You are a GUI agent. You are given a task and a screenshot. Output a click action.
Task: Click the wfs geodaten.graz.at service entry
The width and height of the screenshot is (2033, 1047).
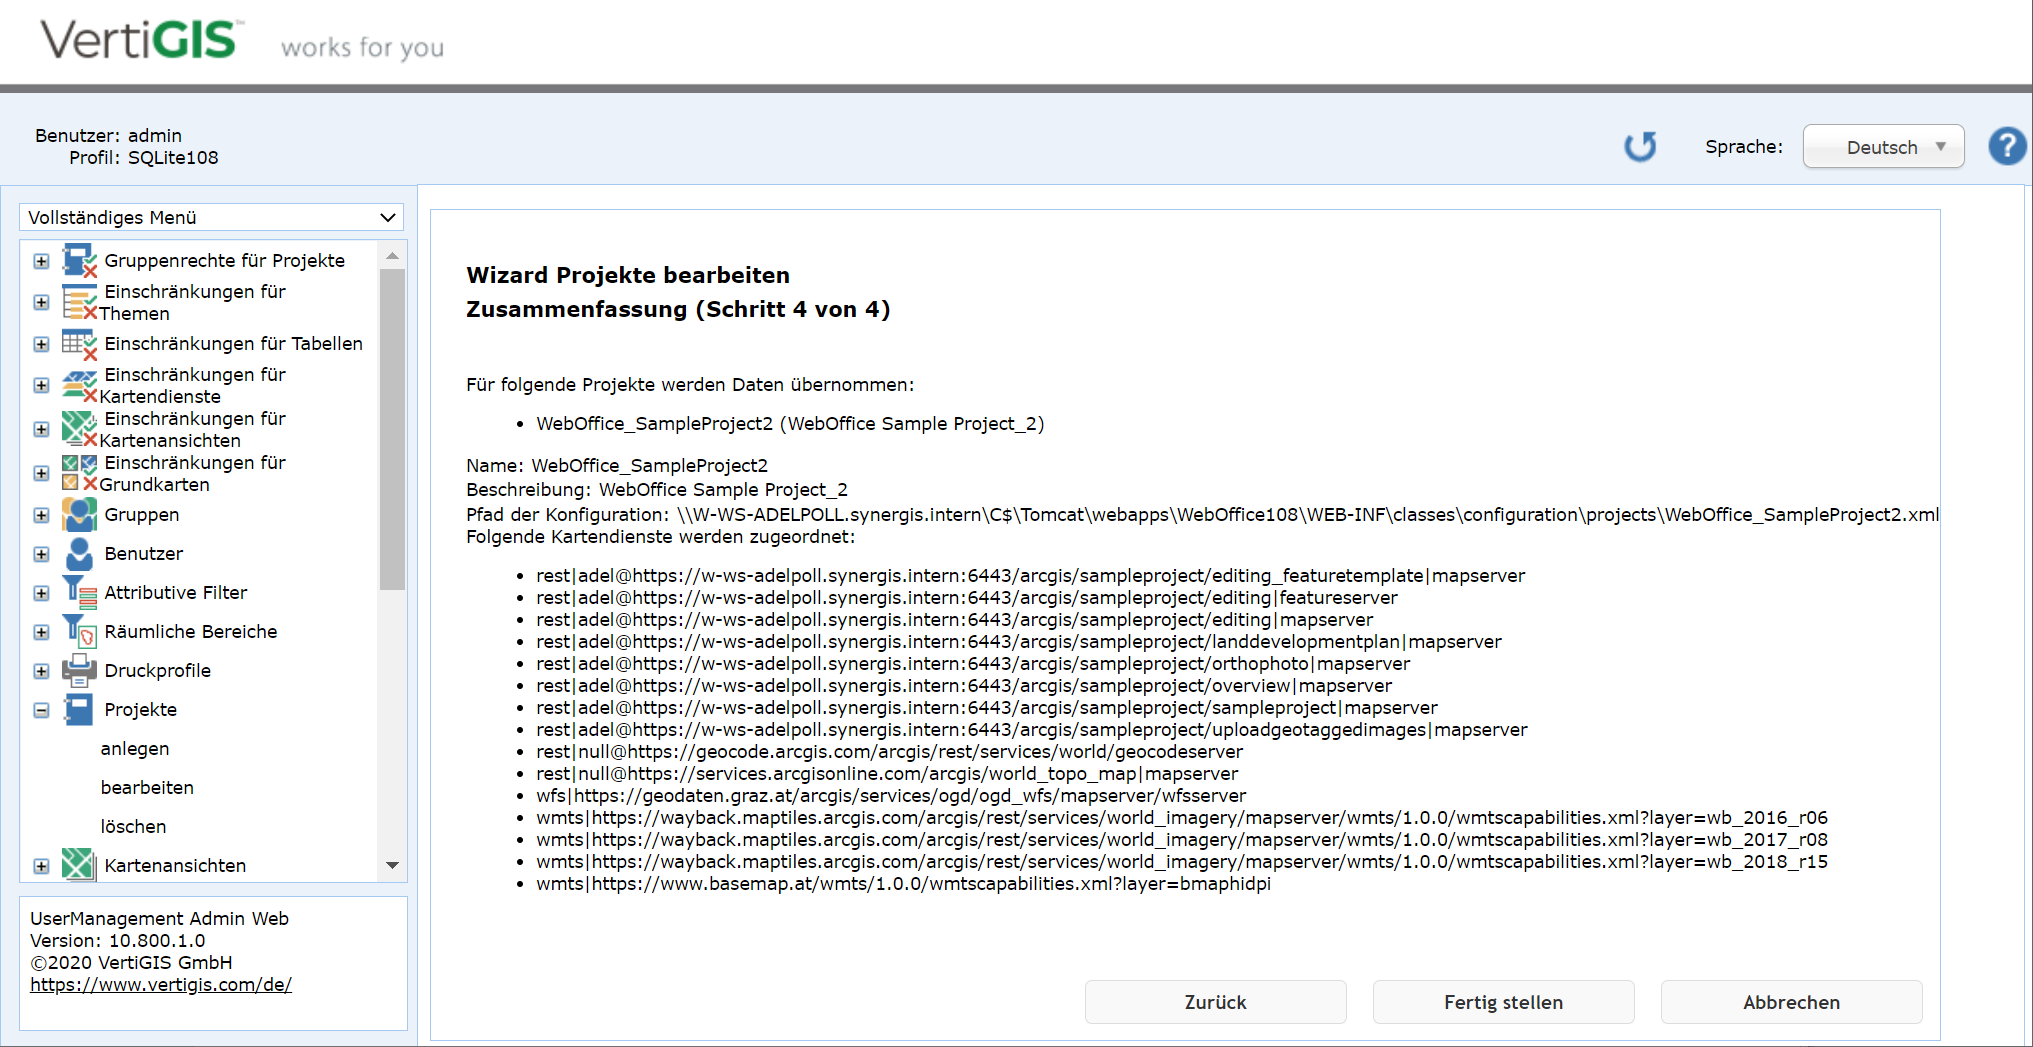pos(891,796)
